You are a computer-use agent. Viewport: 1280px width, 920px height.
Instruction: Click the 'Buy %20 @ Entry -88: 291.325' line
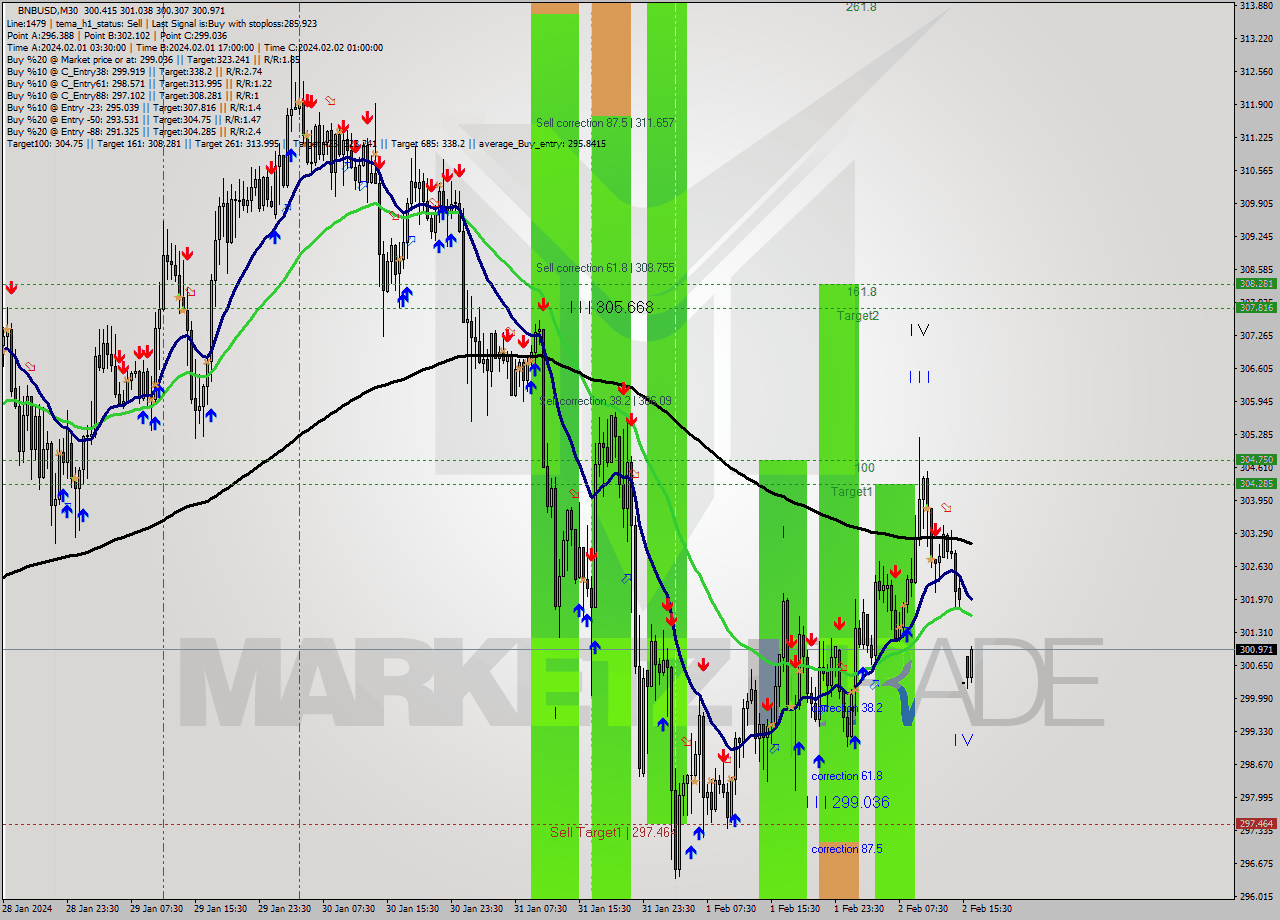point(133,132)
